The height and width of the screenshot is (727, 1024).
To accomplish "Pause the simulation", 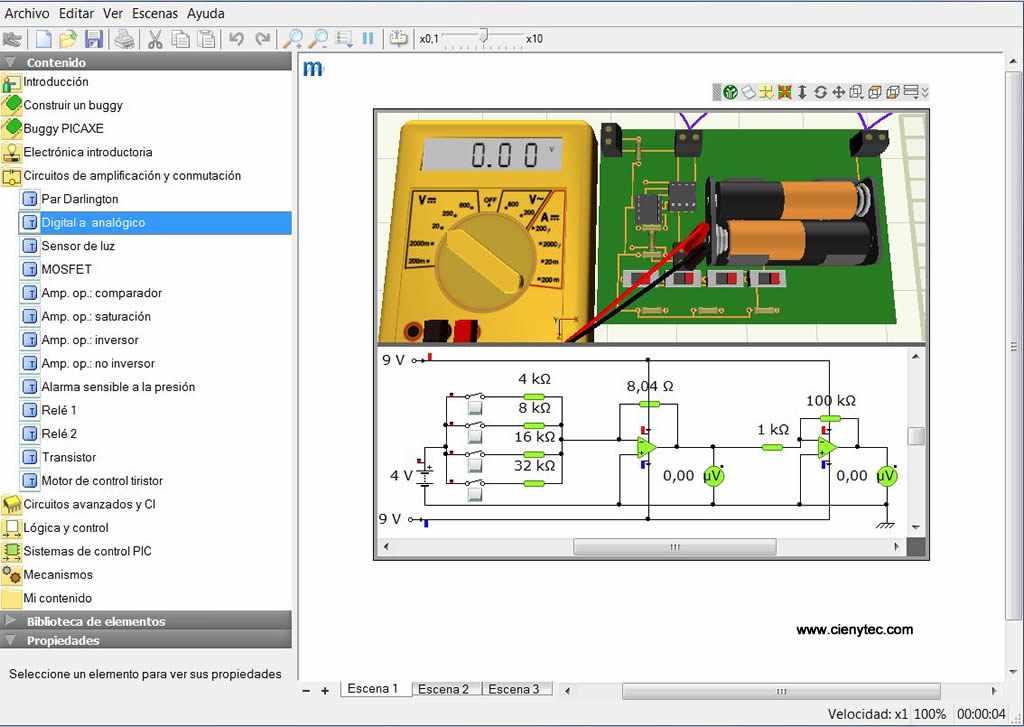I will 368,39.
